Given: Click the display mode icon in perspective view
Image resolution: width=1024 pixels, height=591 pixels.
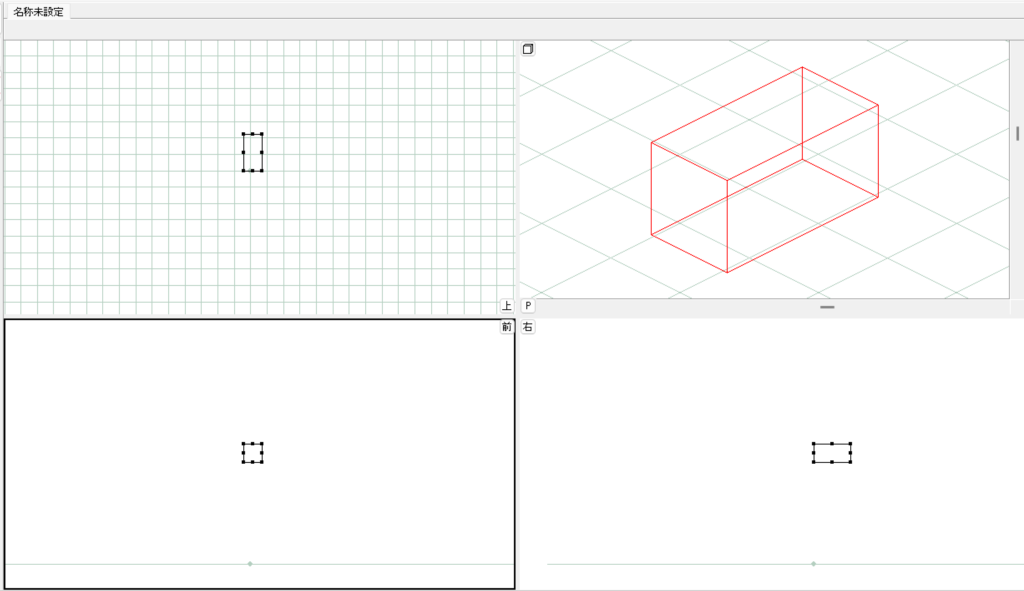Looking at the screenshot, I should (x=528, y=49).
